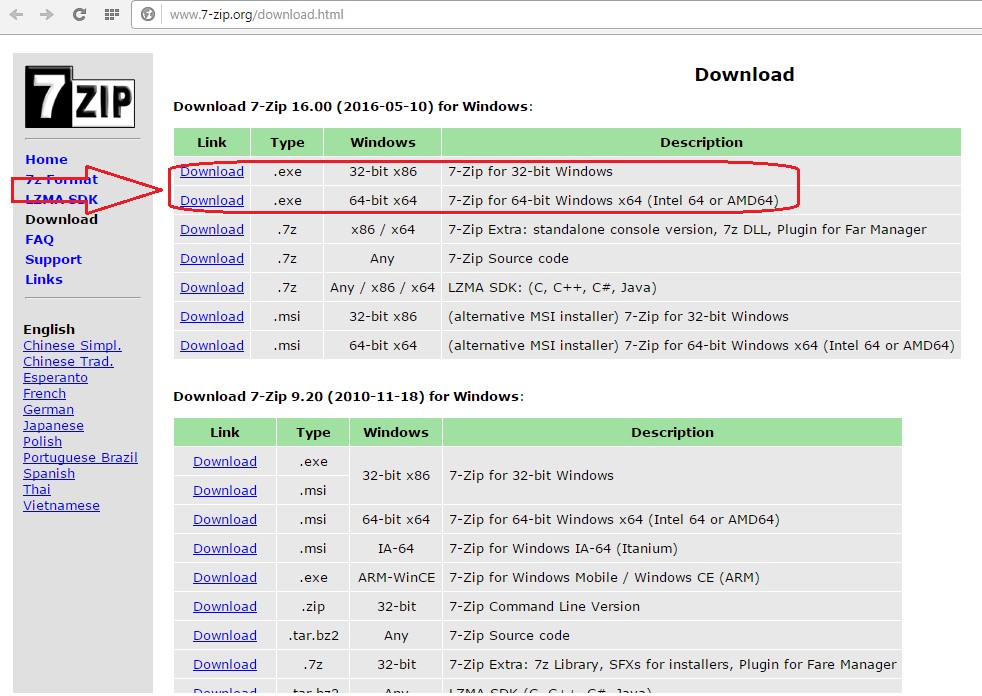Download 7-Zip 16.00 32-bit x86 .exe
982x696 pixels.
click(211, 172)
